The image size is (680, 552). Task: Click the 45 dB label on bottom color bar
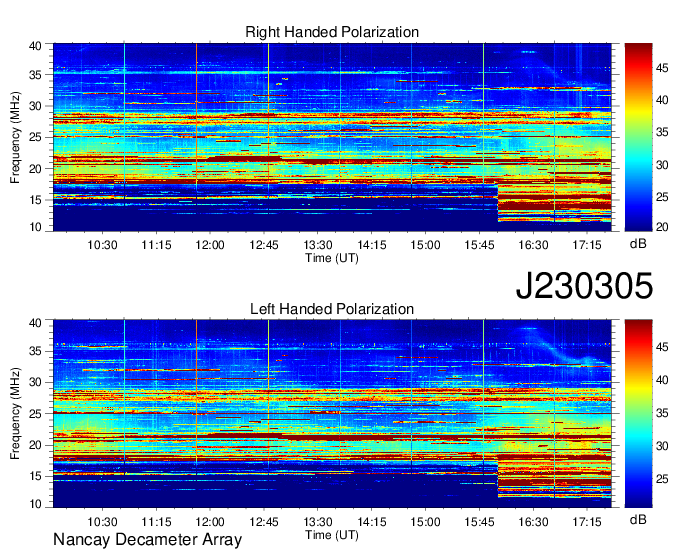coord(662,347)
